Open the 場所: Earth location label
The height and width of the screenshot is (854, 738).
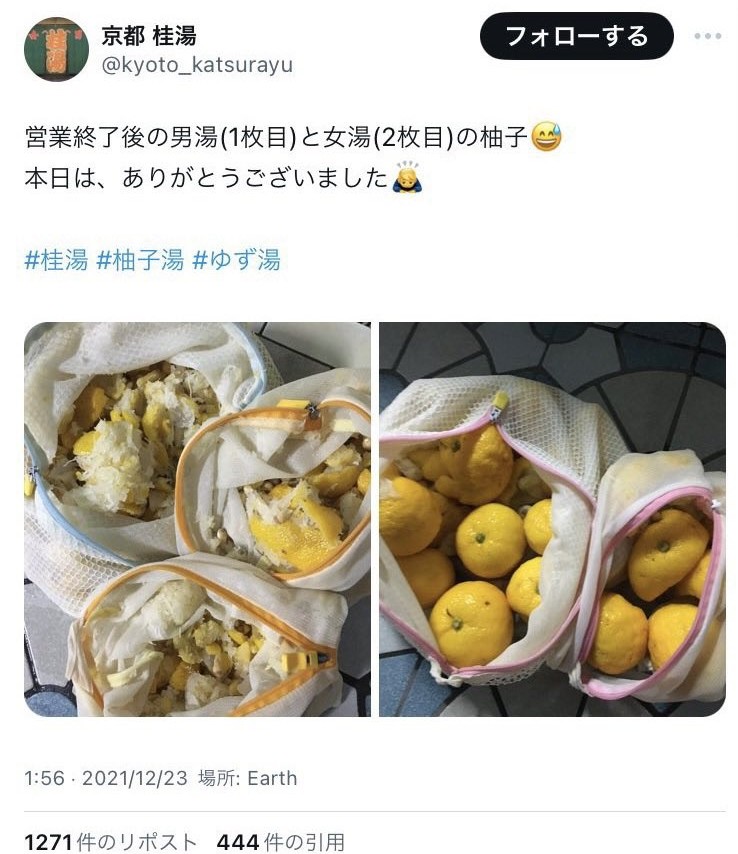pyautogui.click(x=247, y=778)
